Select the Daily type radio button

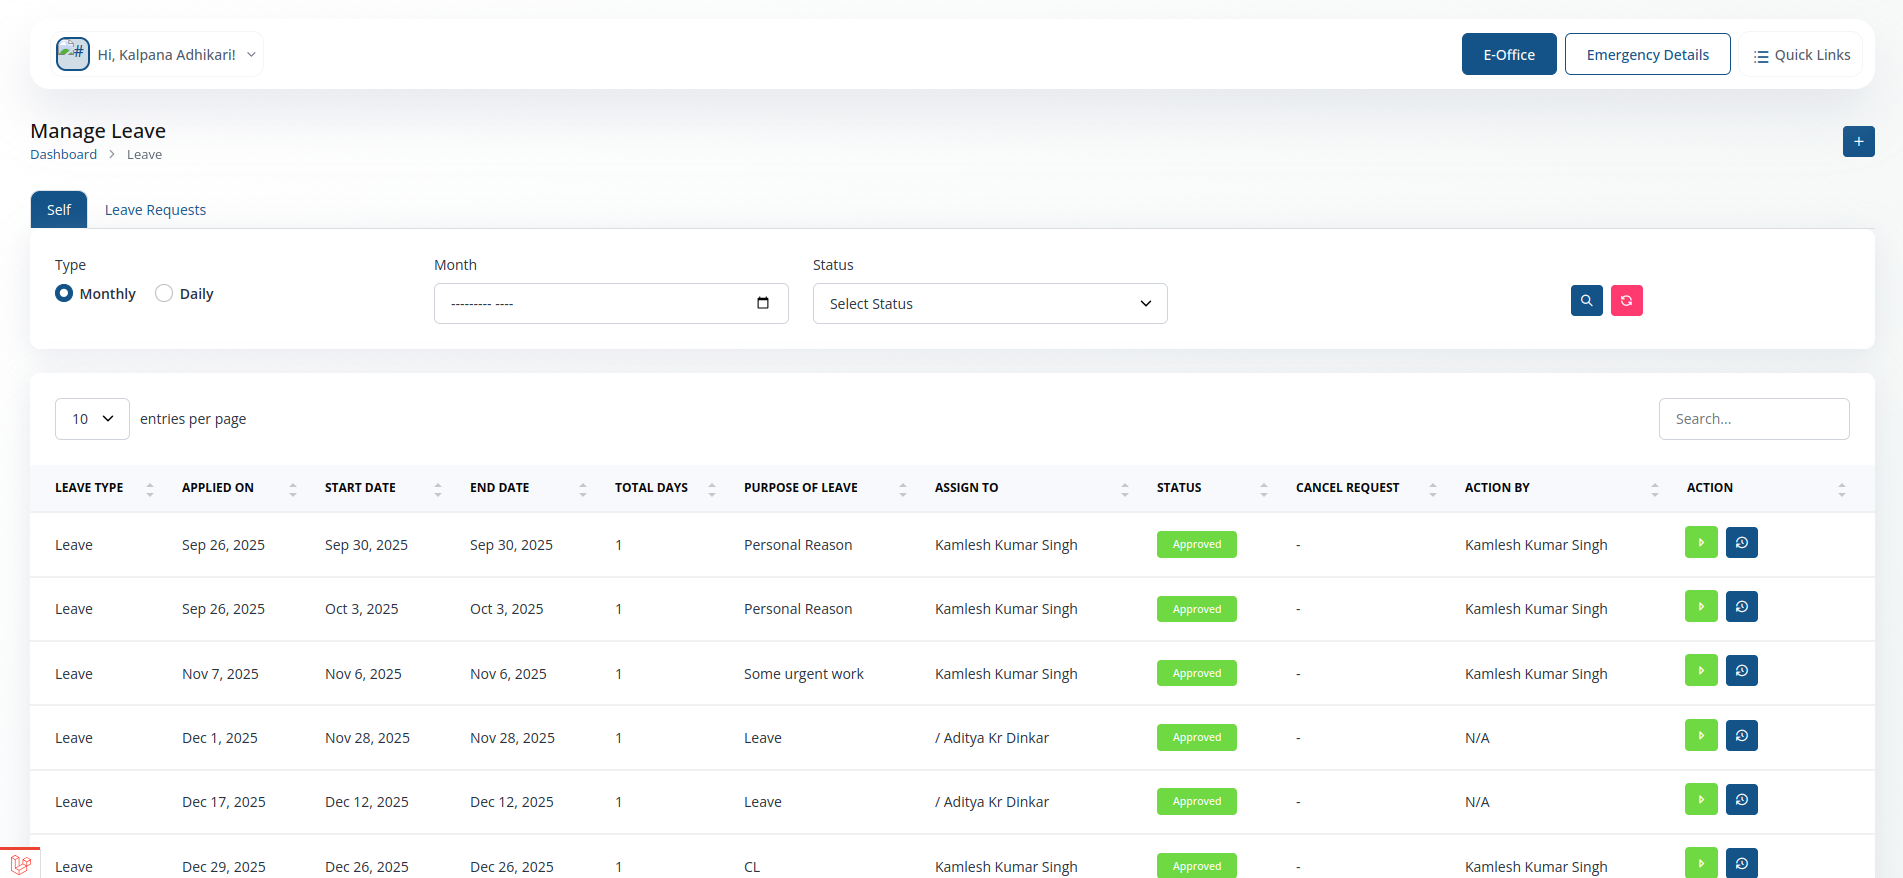point(164,293)
